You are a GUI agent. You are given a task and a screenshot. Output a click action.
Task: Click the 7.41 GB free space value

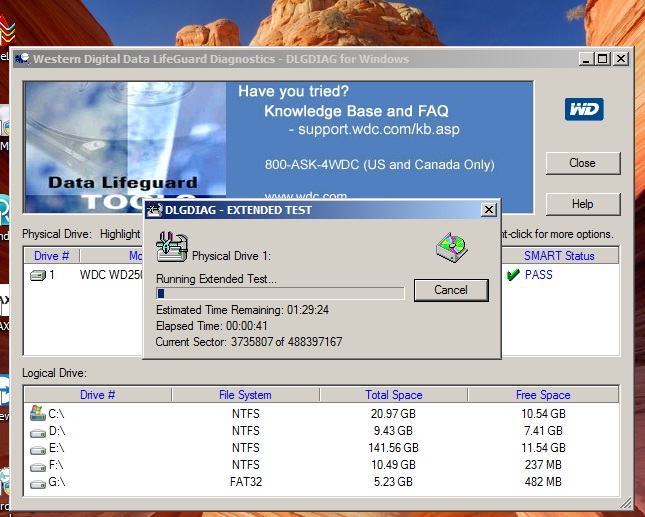click(x=543, y=431)
